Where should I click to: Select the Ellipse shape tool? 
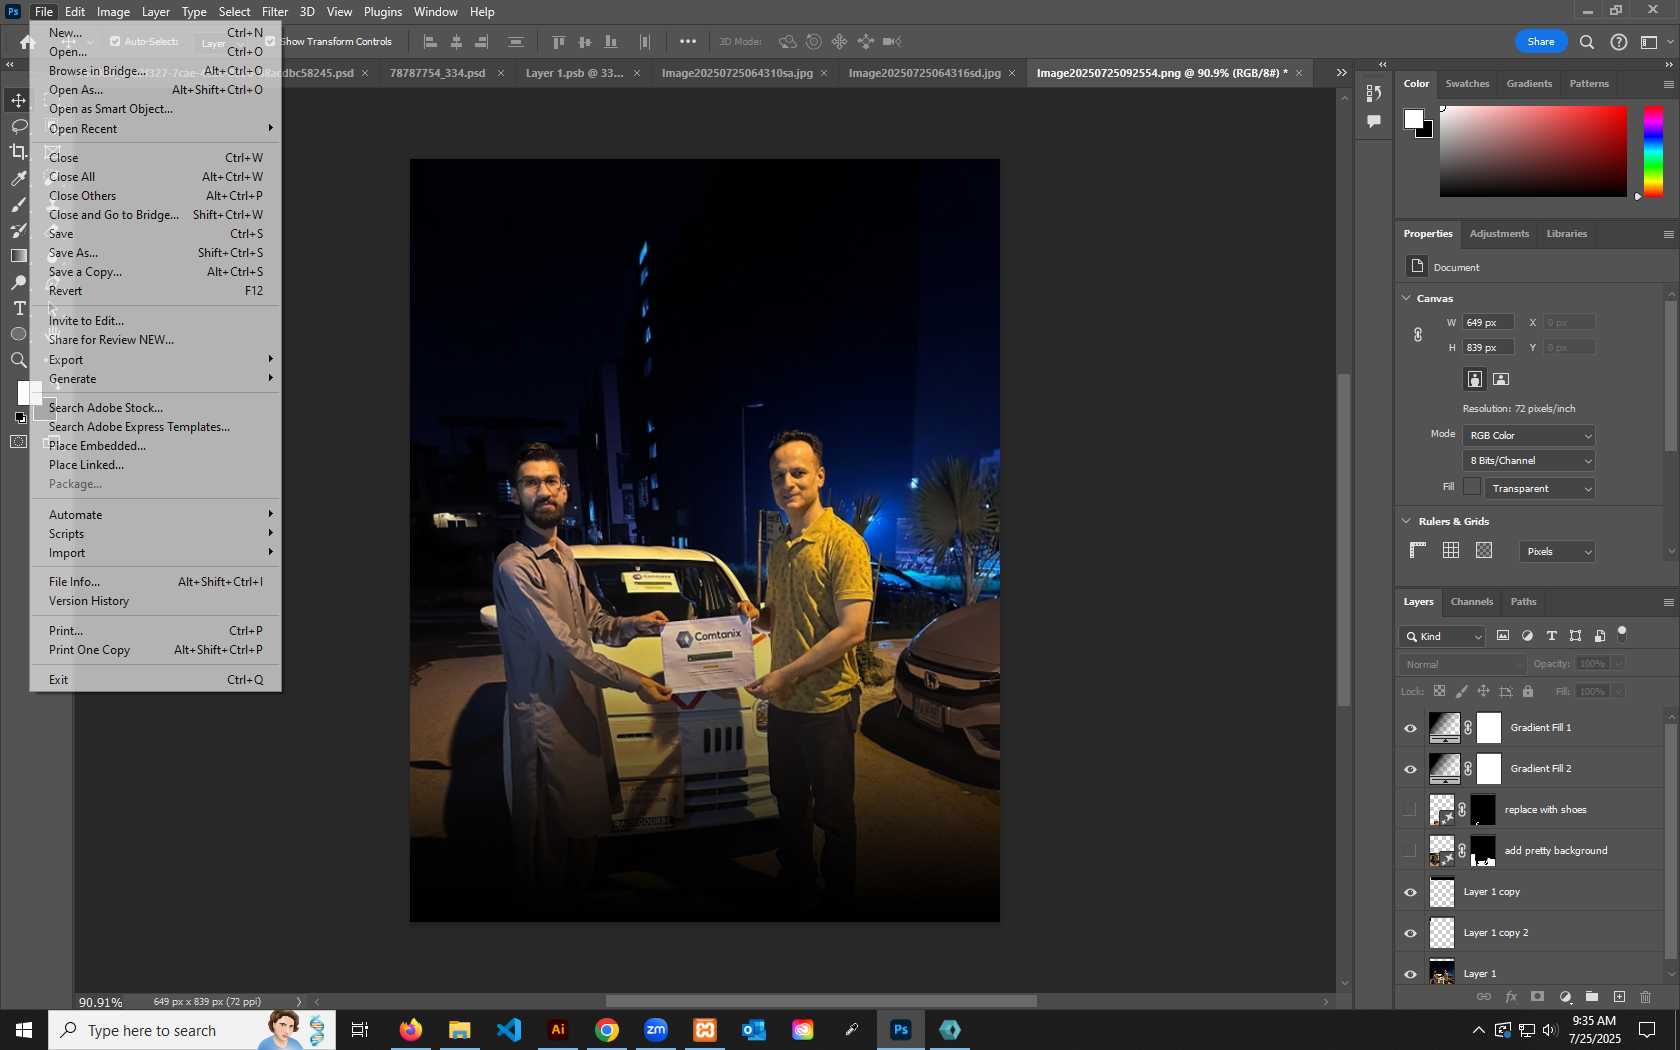(x=19, y=334)
